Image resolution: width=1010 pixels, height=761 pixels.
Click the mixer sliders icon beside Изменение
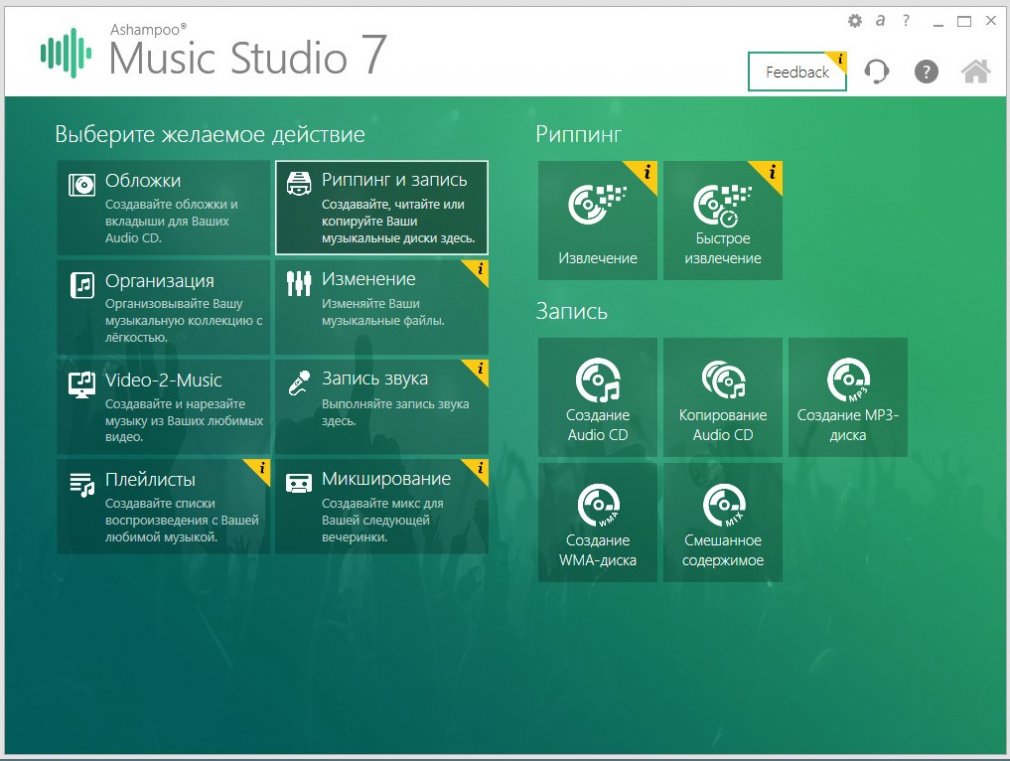pos(298,284)
